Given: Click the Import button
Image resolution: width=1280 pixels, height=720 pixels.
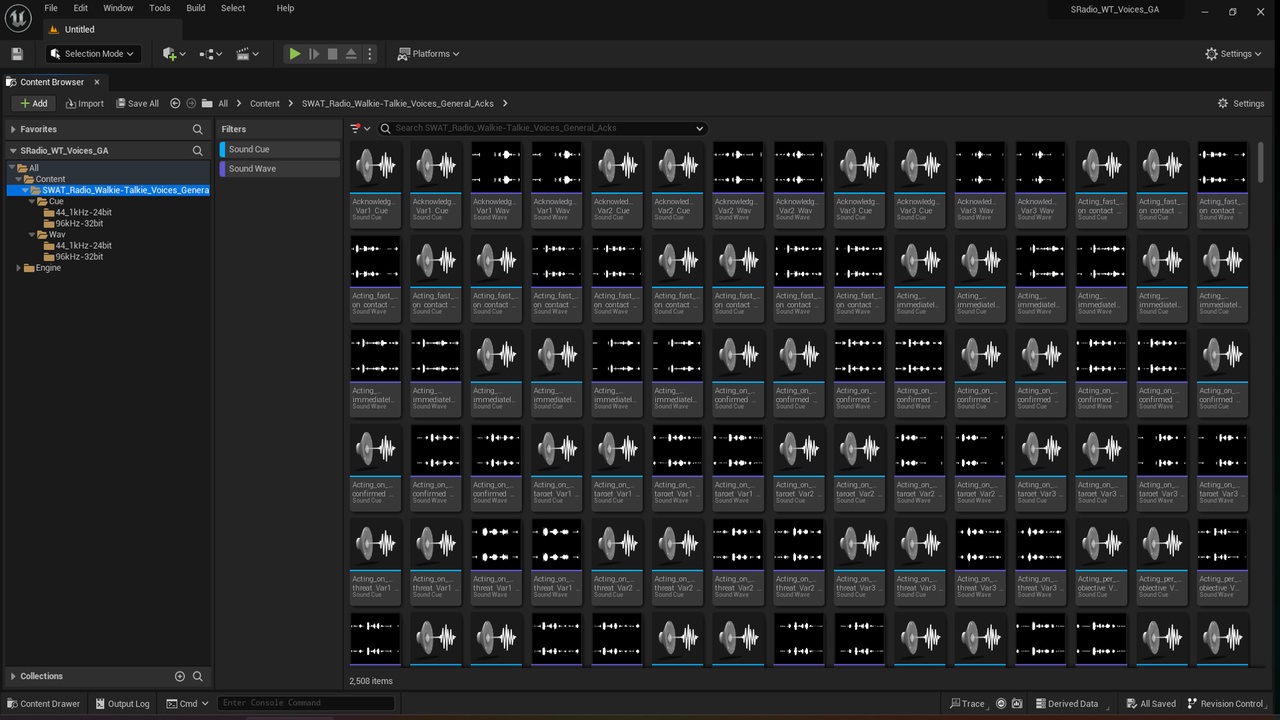Looking at the screenshot, I should [x=84, y=103].
